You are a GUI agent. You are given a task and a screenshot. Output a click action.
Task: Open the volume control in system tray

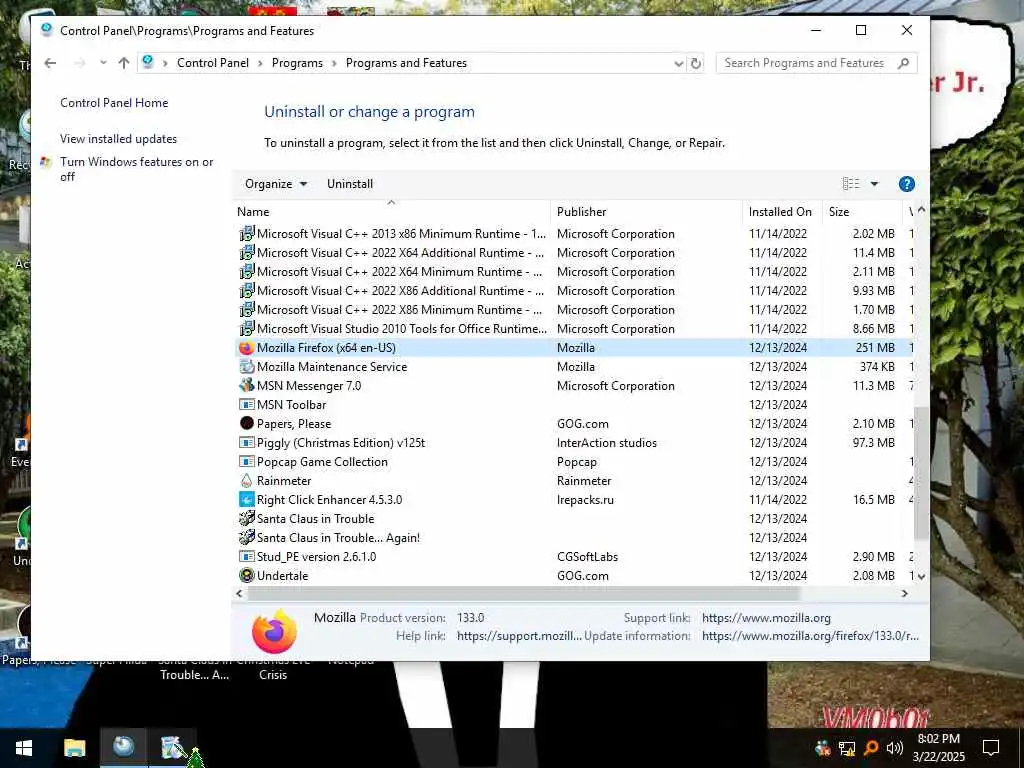[895, 748]
